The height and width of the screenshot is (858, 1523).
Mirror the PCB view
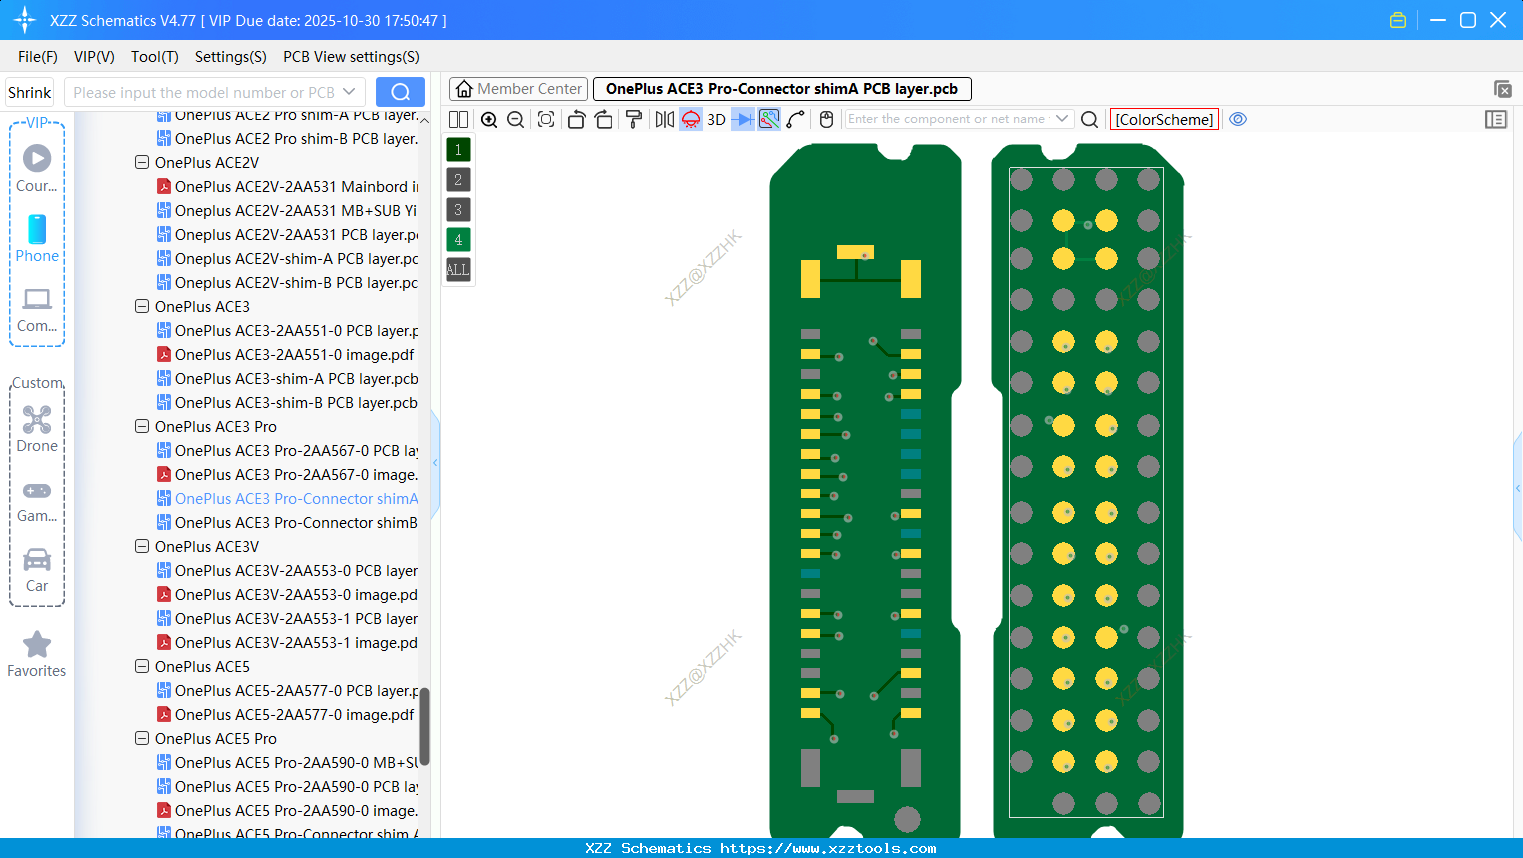pyautogui.click(x=665, y=120)
